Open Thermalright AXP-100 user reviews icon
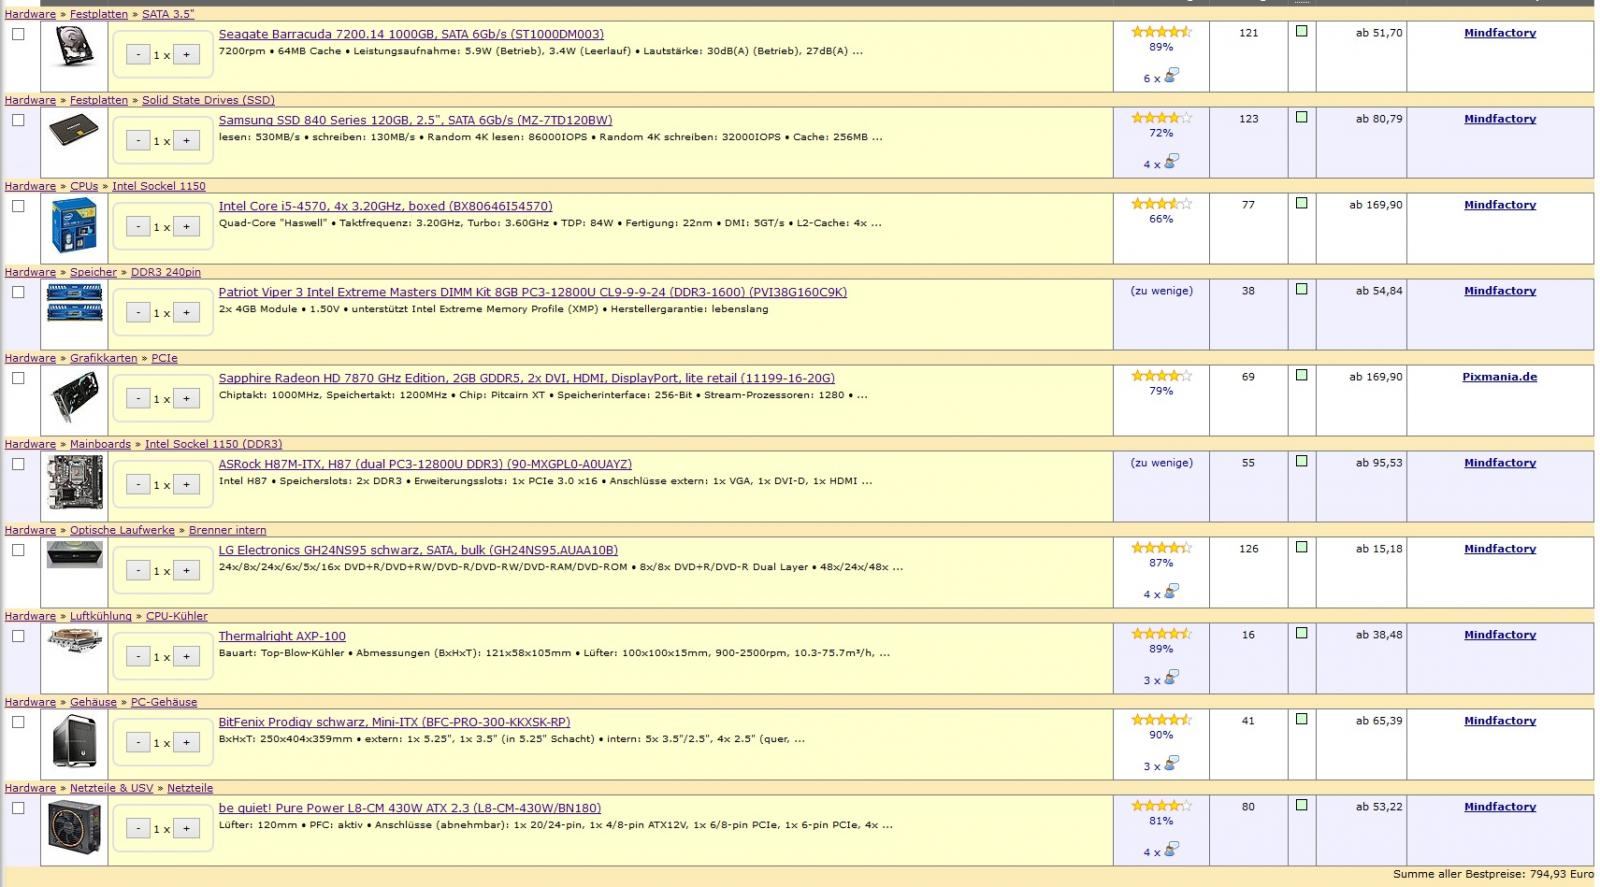Image resolution: width=1600 pixels, height=887 pixels. pos(1171,677)
